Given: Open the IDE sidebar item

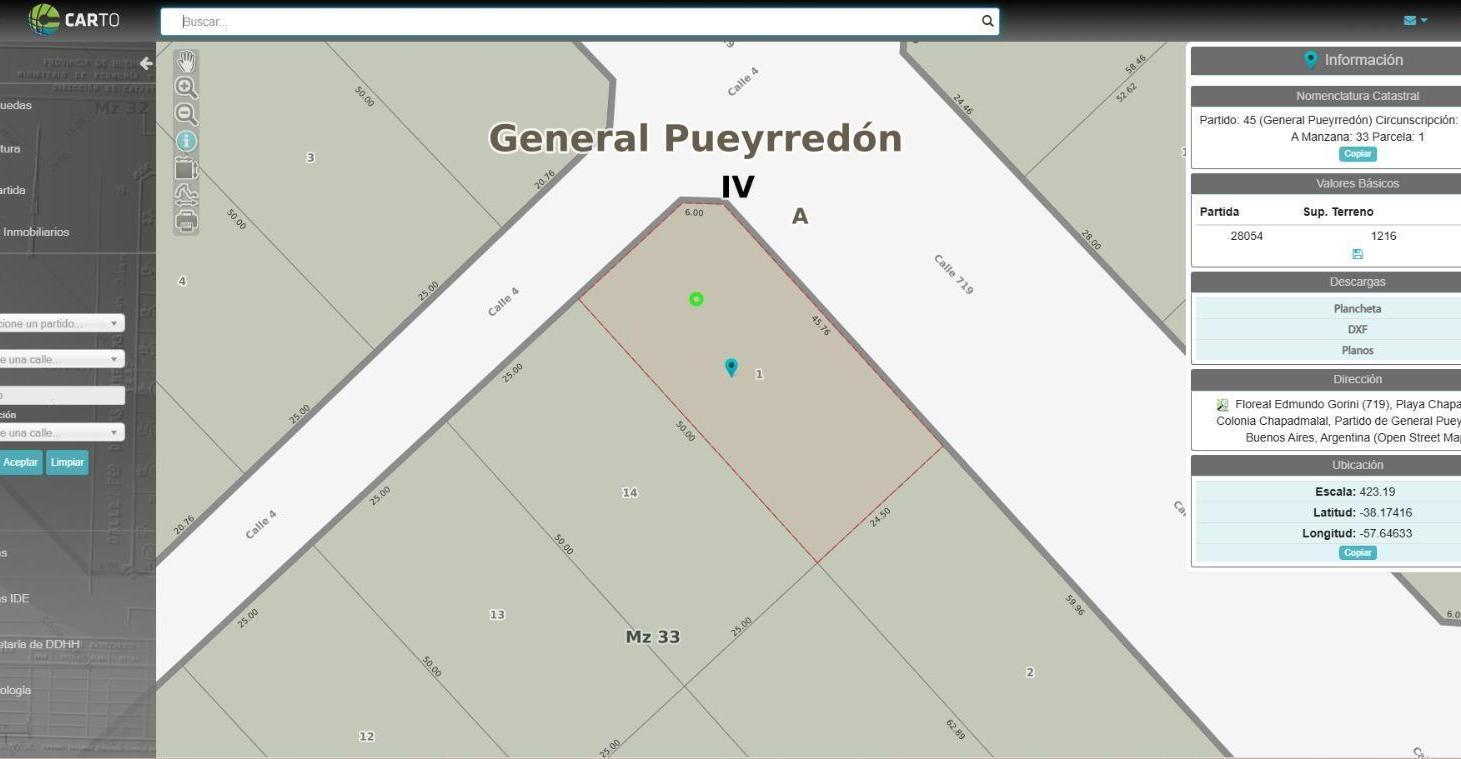Looking at the screenshot, I should pos(16,598).
